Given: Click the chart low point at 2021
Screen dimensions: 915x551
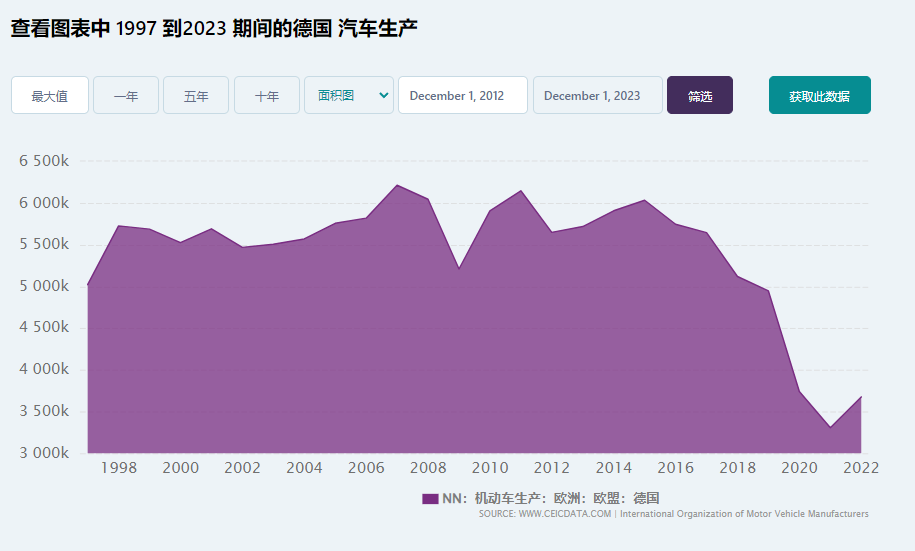Looking at the screenshot, I should pyautogui.click(x=830, y=427).
